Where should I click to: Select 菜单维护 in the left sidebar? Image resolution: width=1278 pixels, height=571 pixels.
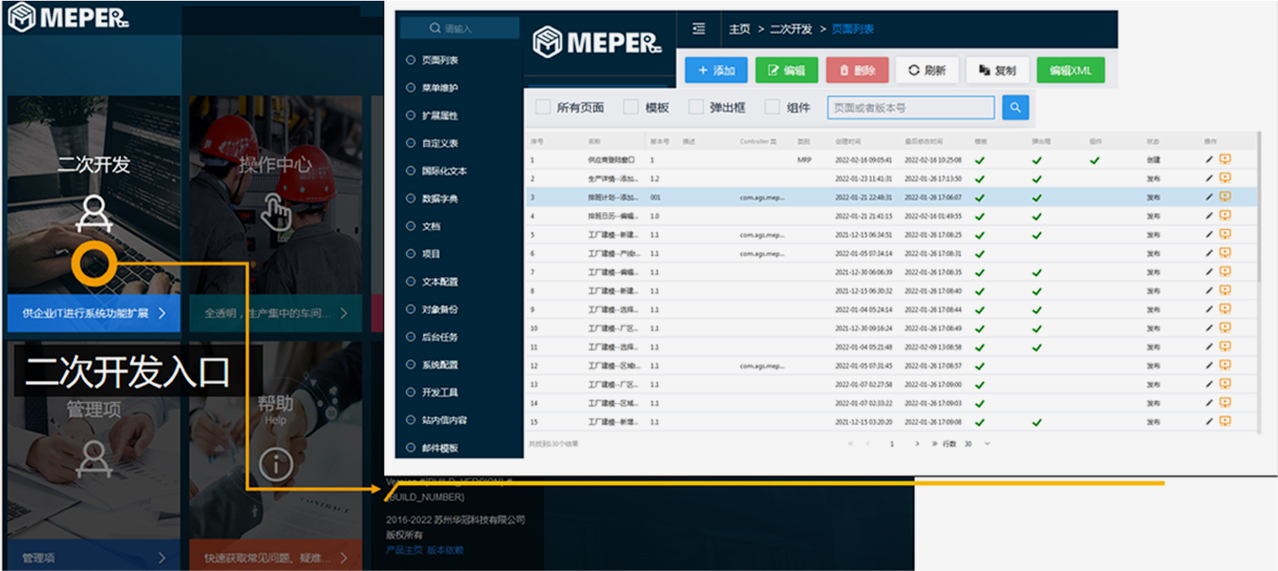pos(439,88)
